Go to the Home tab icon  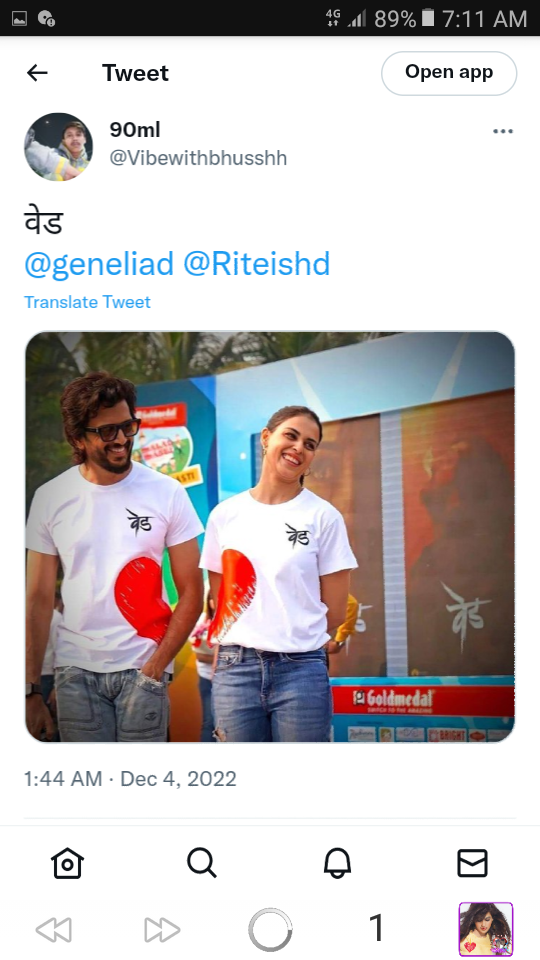click(x=67, y=863)
